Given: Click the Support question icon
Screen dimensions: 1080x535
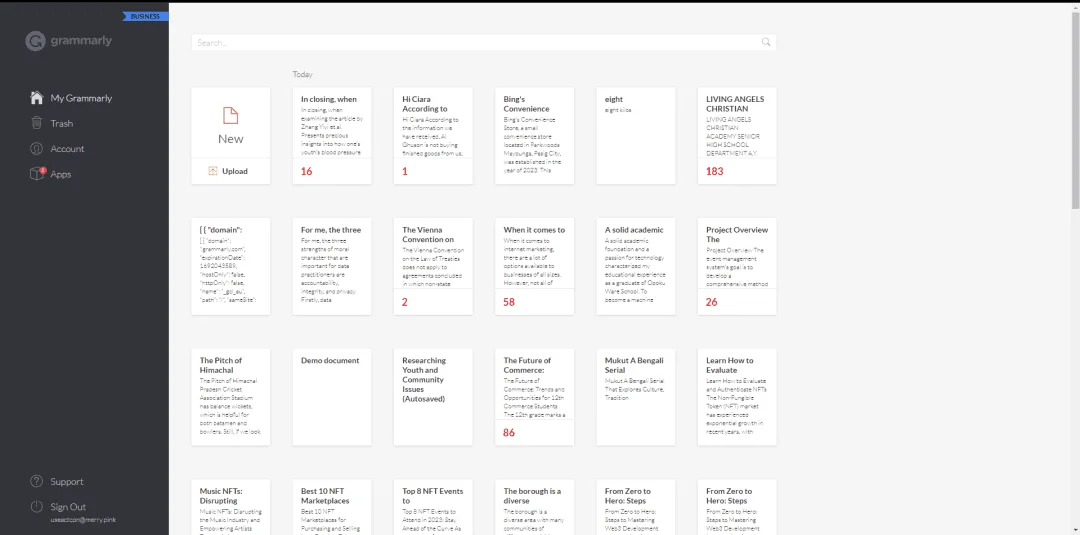Looking at the screenshot, I should 37,481.
